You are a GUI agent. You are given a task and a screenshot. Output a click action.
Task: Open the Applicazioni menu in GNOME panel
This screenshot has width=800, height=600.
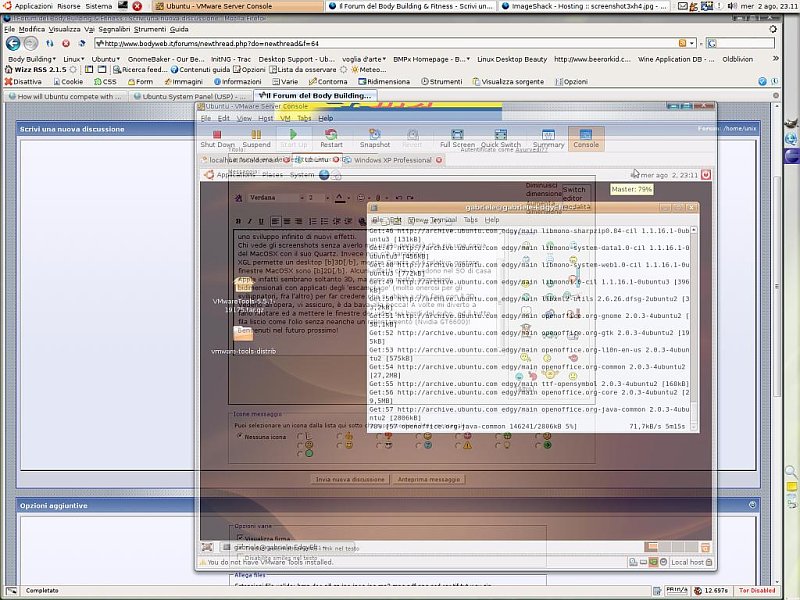point(29,6)
